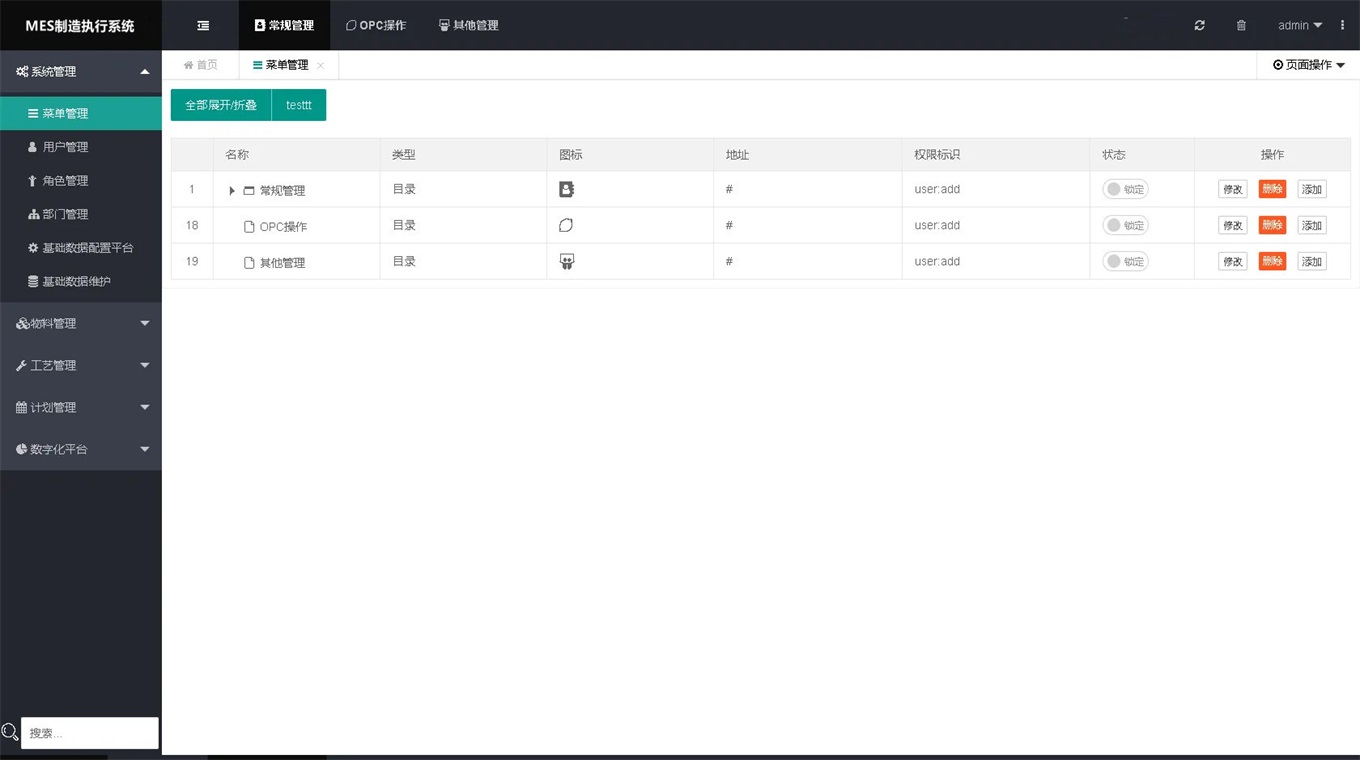
Task: Open 基础数据配置平台 in the sidebar
Action: (x=81, y=248)
